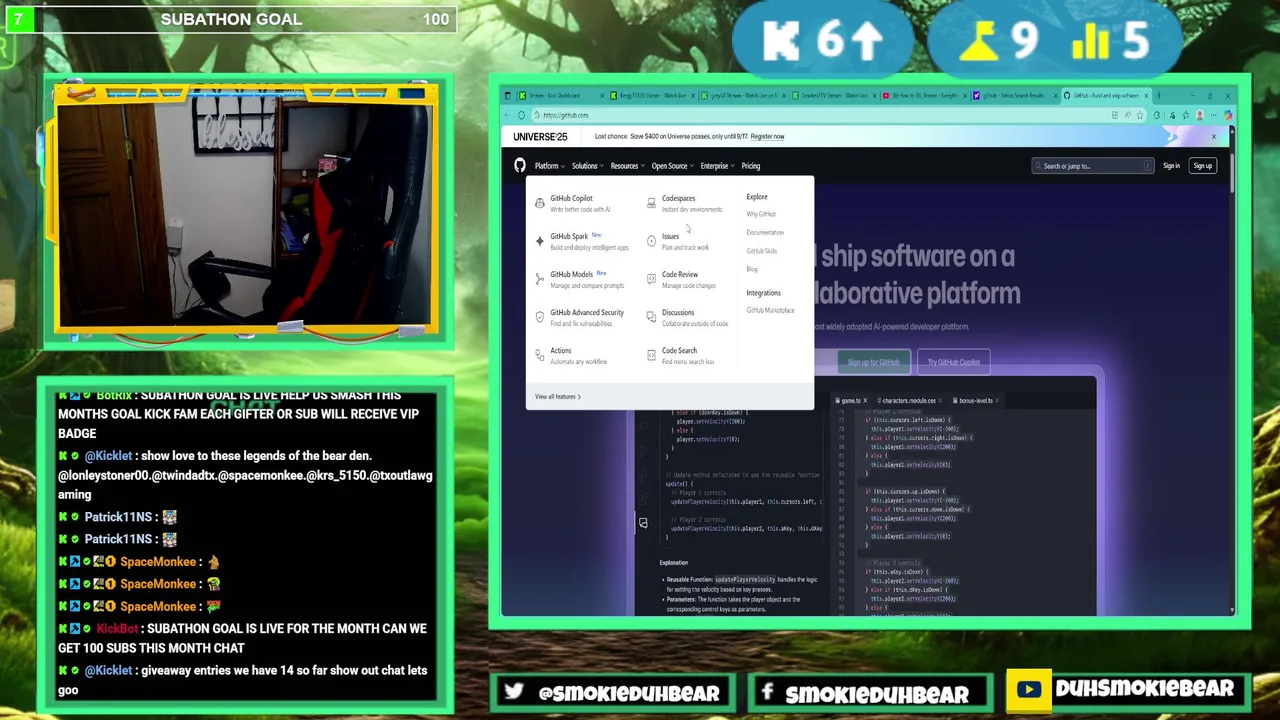Click the Search or jump to field

tap(1093, 166)
